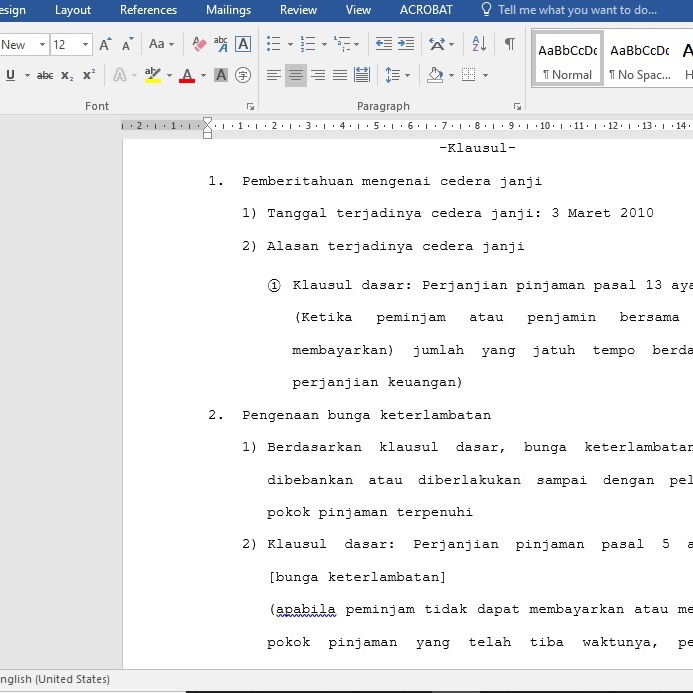Screen dimensions: 693x693
Task: Apply Justify paragraph alignment
Action: [340, 75]
